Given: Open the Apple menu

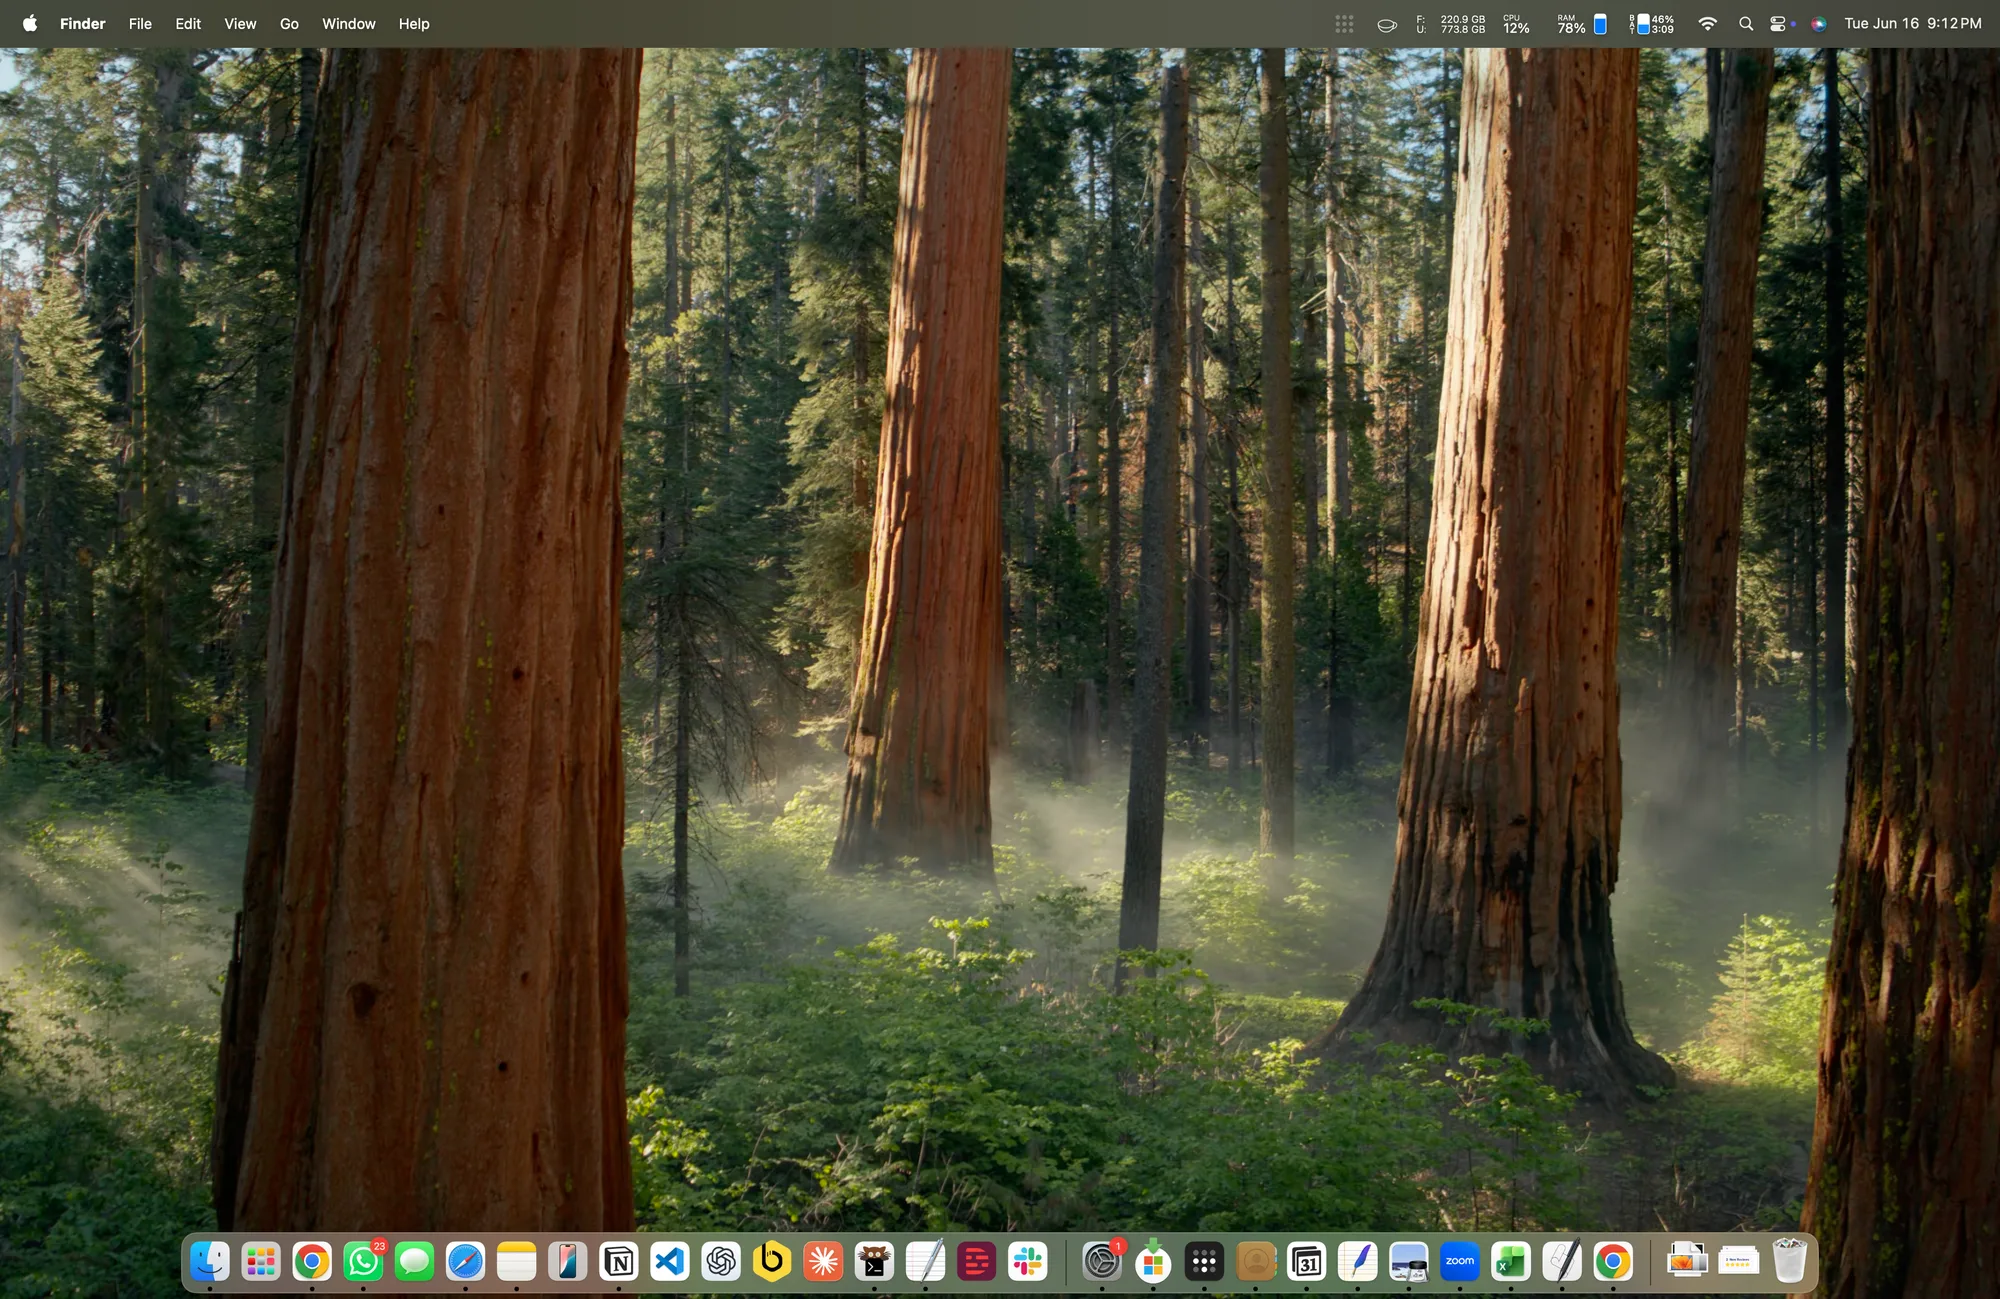Looking at the screenshot, I should click(30, 23).
